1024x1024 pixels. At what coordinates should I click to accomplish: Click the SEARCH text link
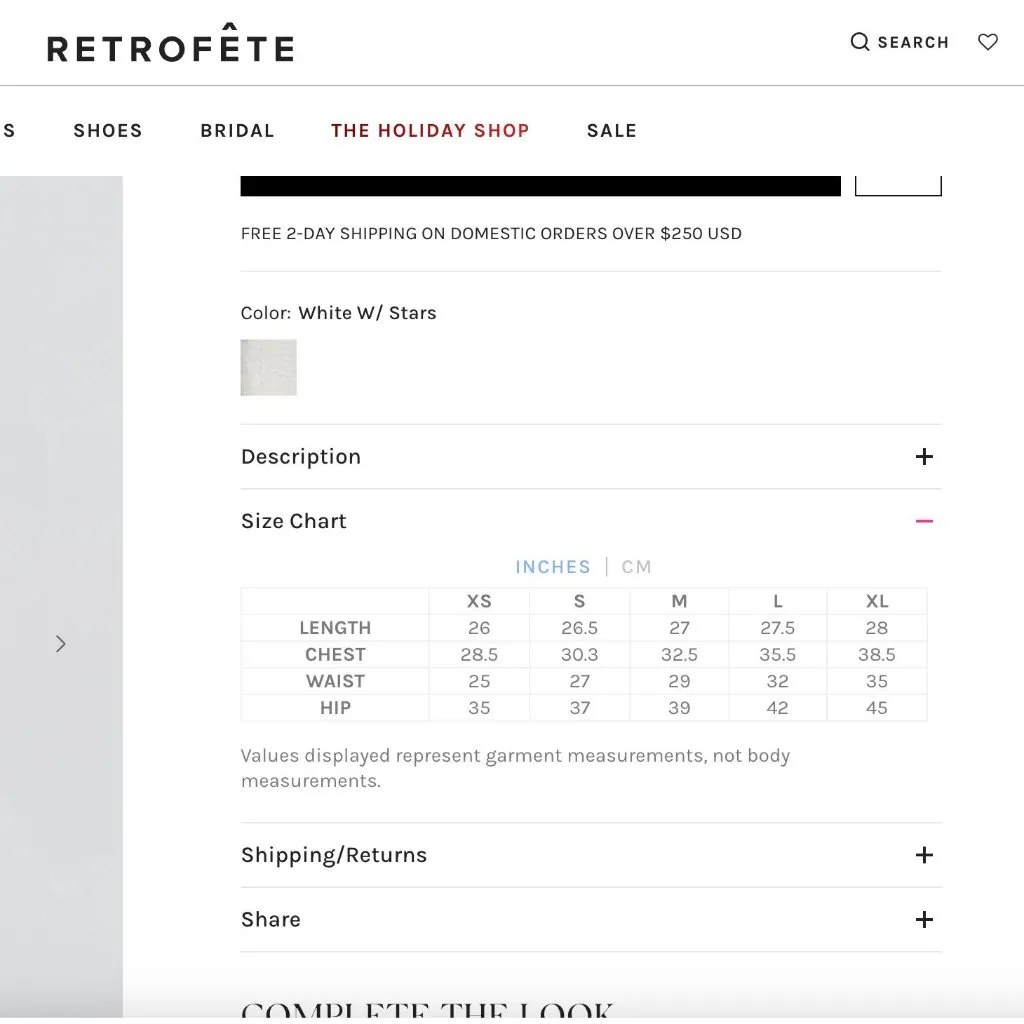tap(913, 42)
